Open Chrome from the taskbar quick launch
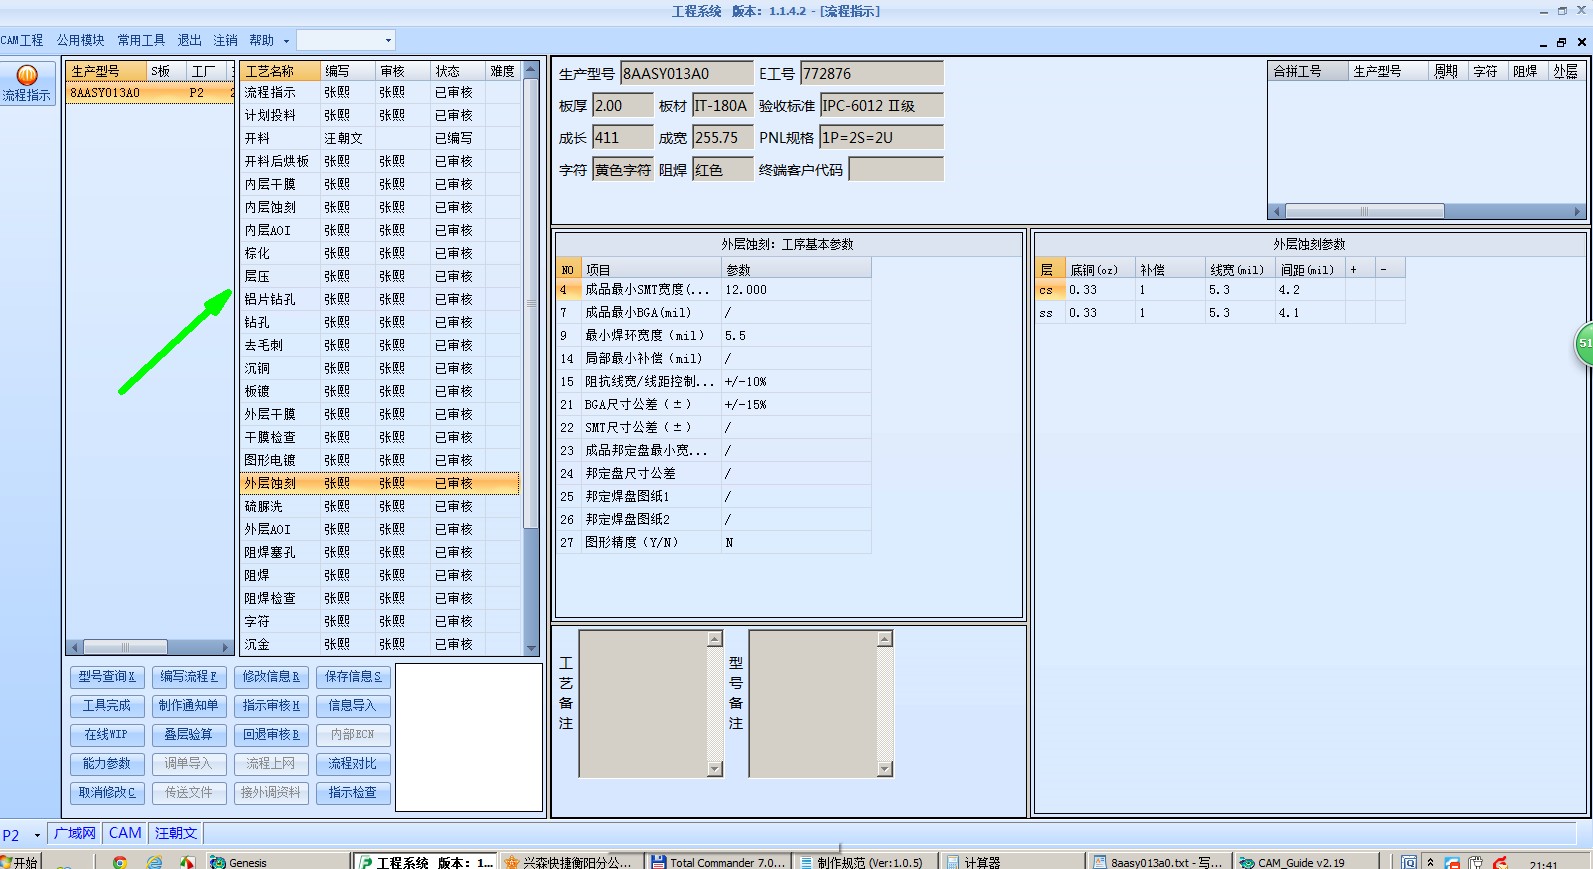 pyautogui.click(x=120, y=862)
